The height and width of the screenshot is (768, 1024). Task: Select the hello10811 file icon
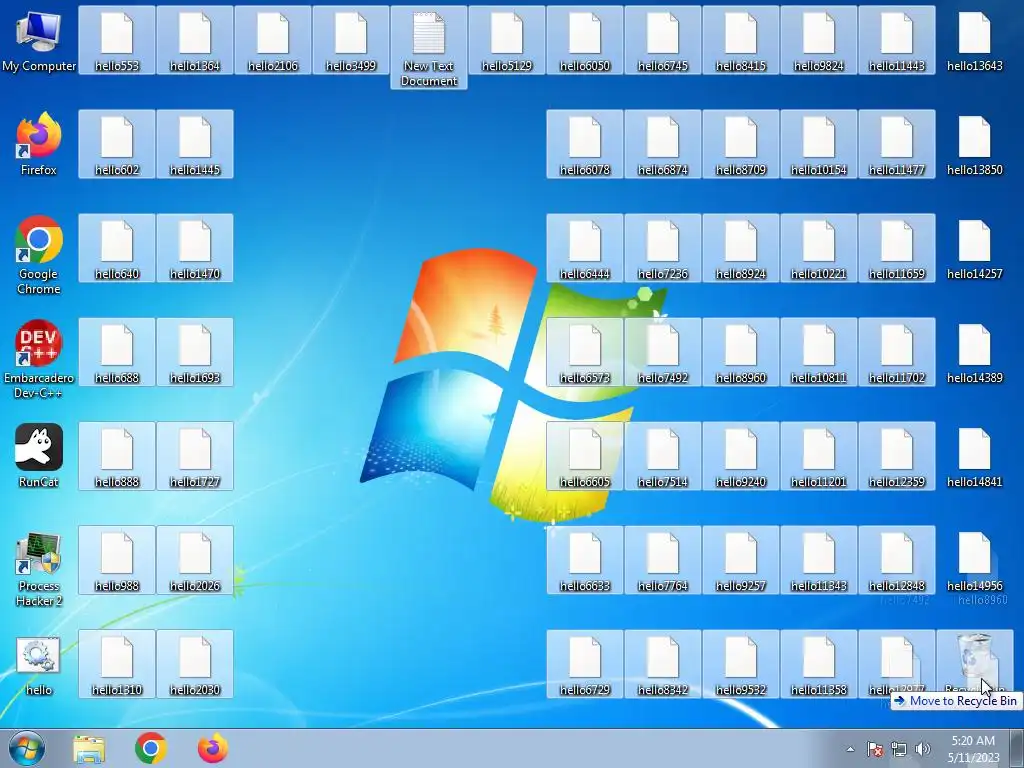[x=819, y=352]
